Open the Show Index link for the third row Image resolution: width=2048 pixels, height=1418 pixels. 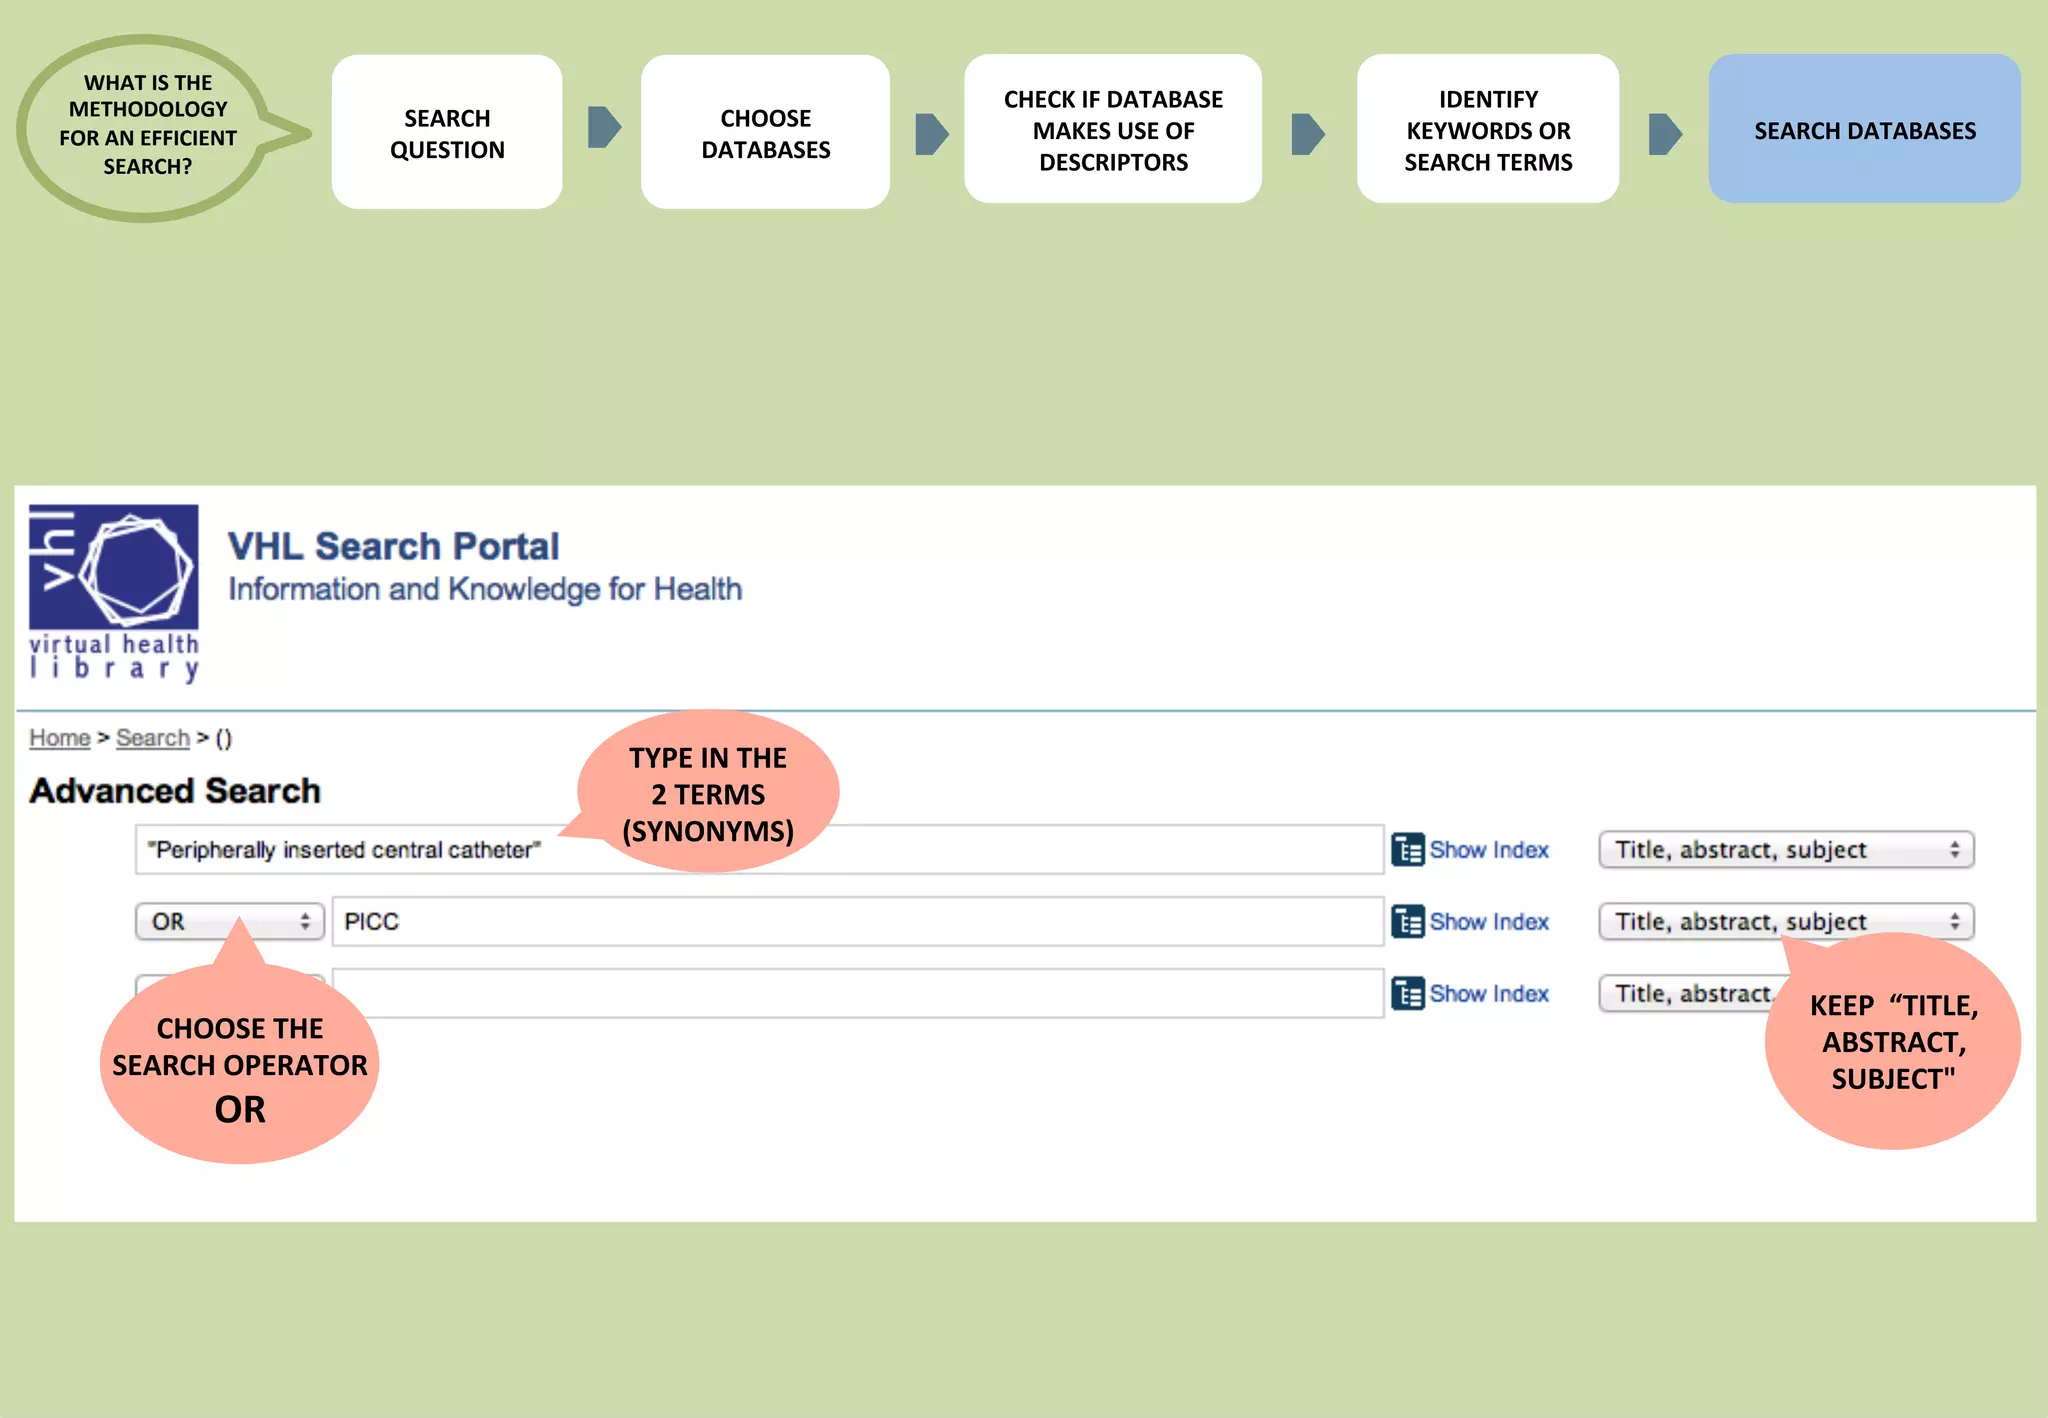(x=1489, y=994)
